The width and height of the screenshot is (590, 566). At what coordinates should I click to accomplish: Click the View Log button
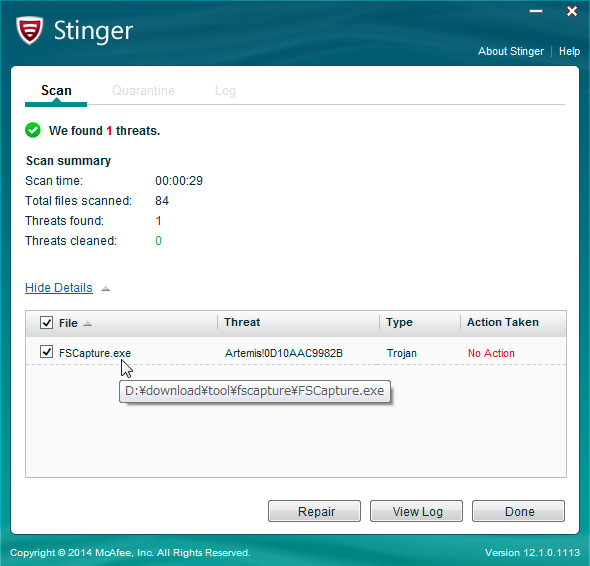point(416,511)
